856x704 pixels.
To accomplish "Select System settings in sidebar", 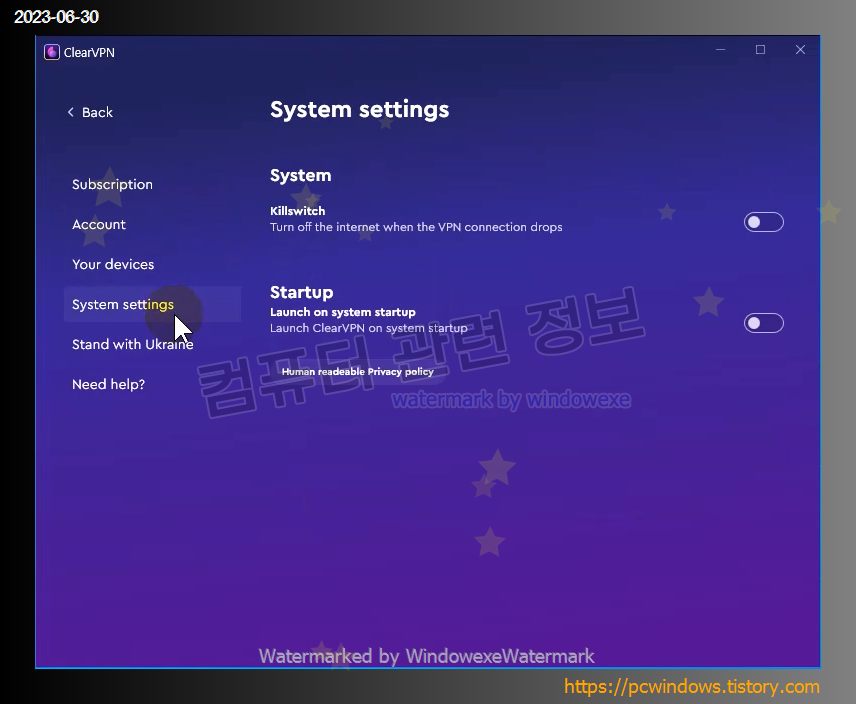I will click(152, 304).
